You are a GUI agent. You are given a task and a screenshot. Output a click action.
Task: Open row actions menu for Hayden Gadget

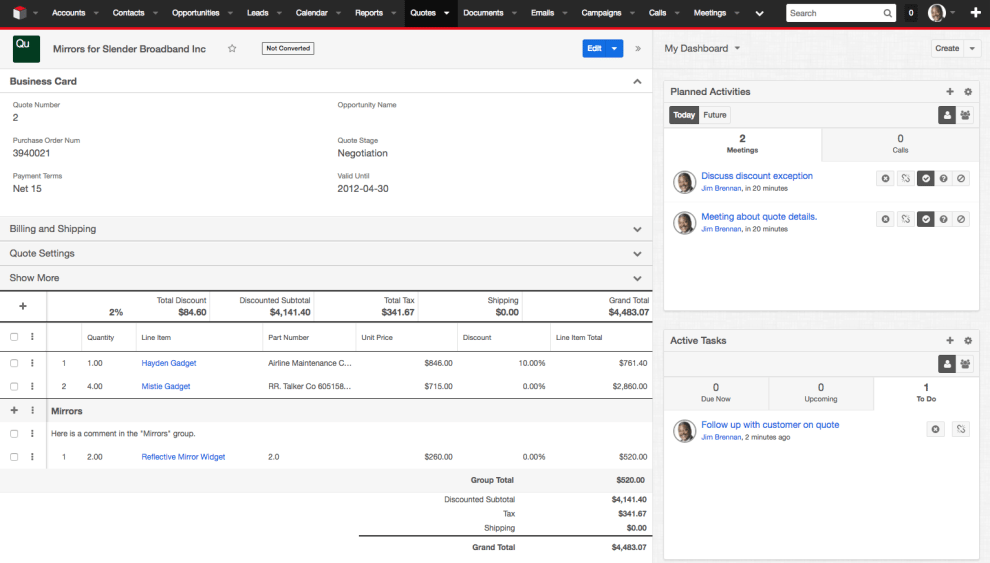[x=32, y=363]
